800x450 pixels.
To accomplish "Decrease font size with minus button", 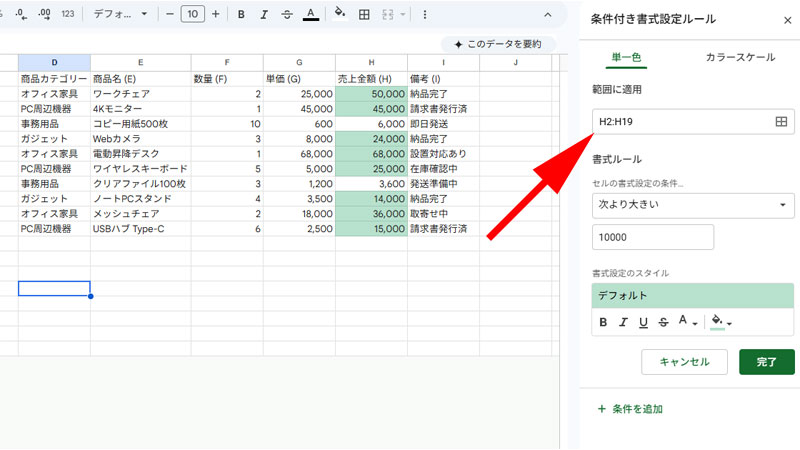I will pyautogui.click(x=170, y=14).
